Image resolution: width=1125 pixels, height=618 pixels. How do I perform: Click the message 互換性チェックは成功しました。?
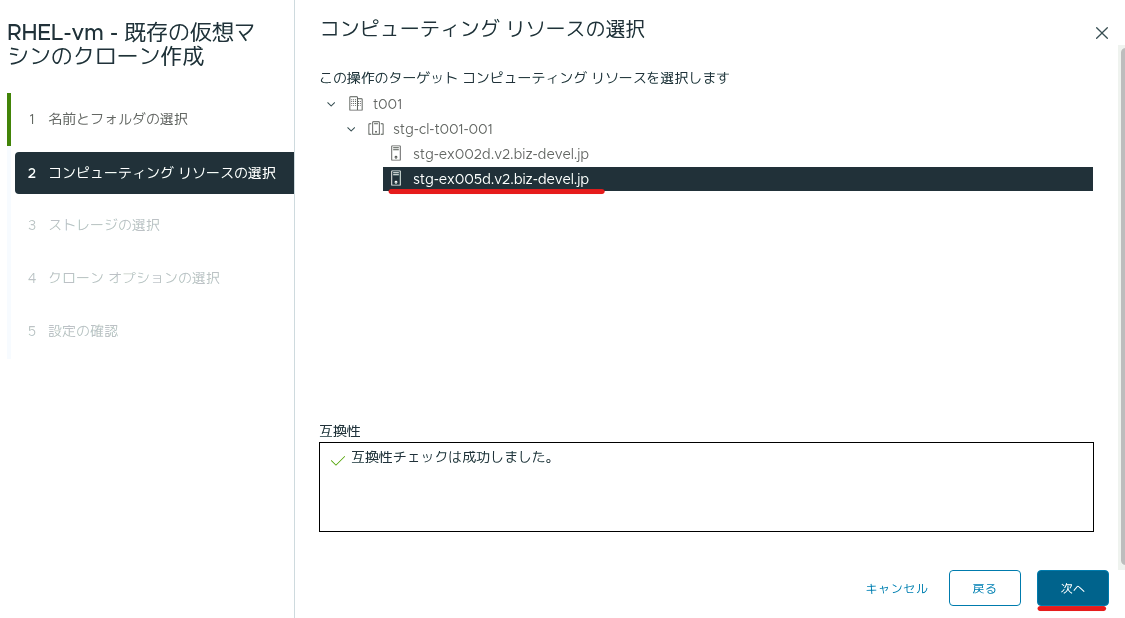[453, 458]
